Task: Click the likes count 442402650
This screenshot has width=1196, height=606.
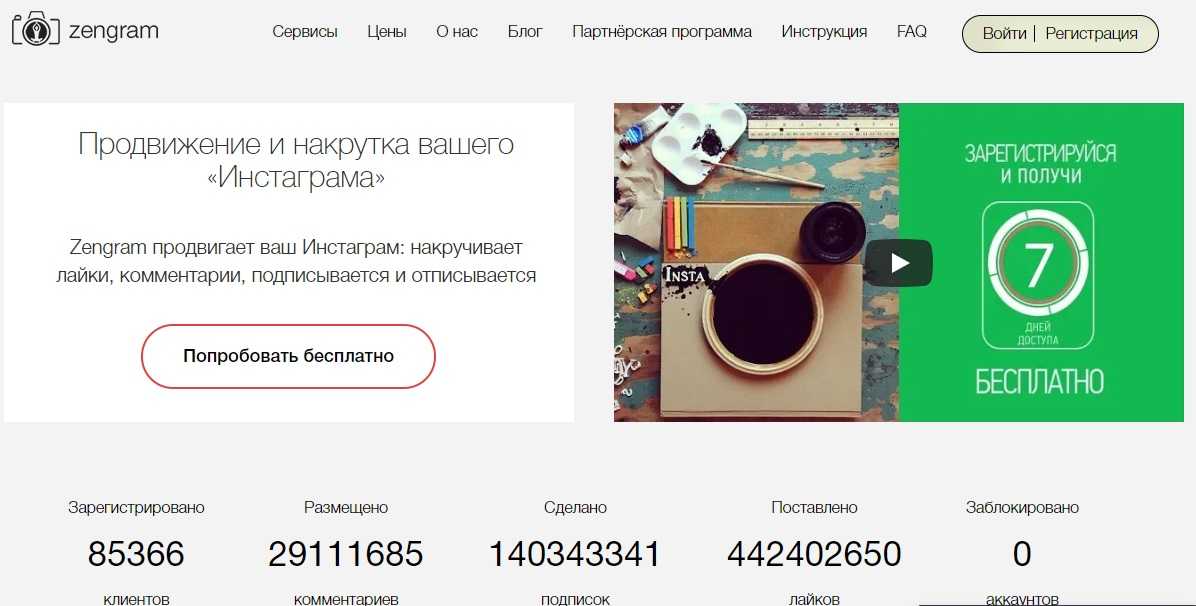Action: pos(814,554)
